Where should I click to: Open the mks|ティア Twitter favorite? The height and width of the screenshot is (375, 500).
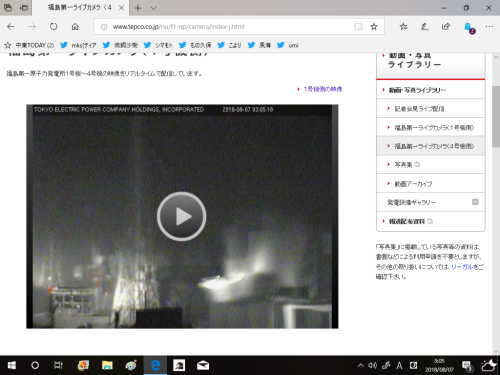point(78,45)
